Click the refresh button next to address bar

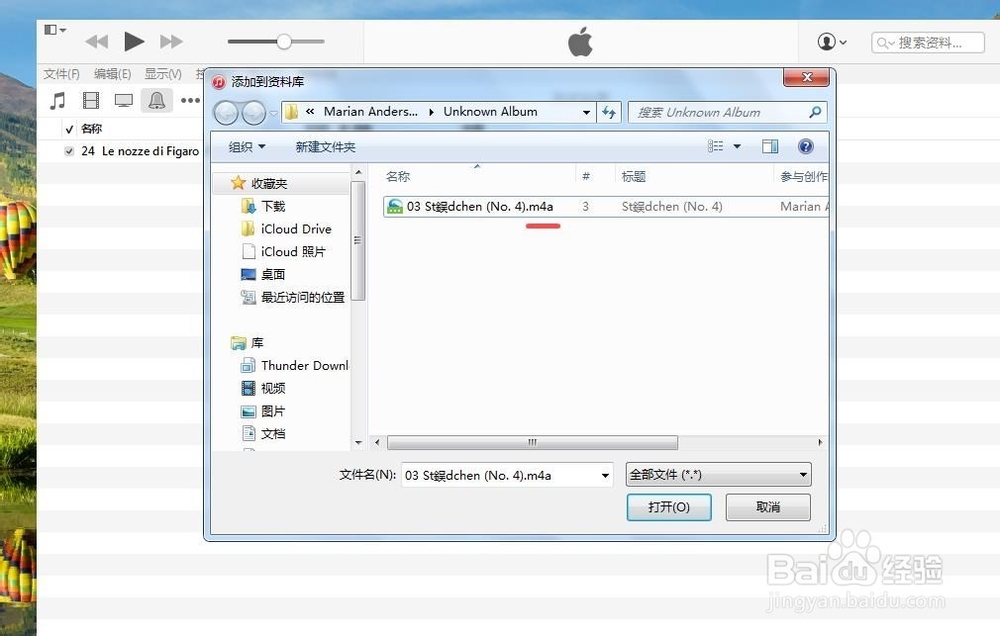click(609, 112)
